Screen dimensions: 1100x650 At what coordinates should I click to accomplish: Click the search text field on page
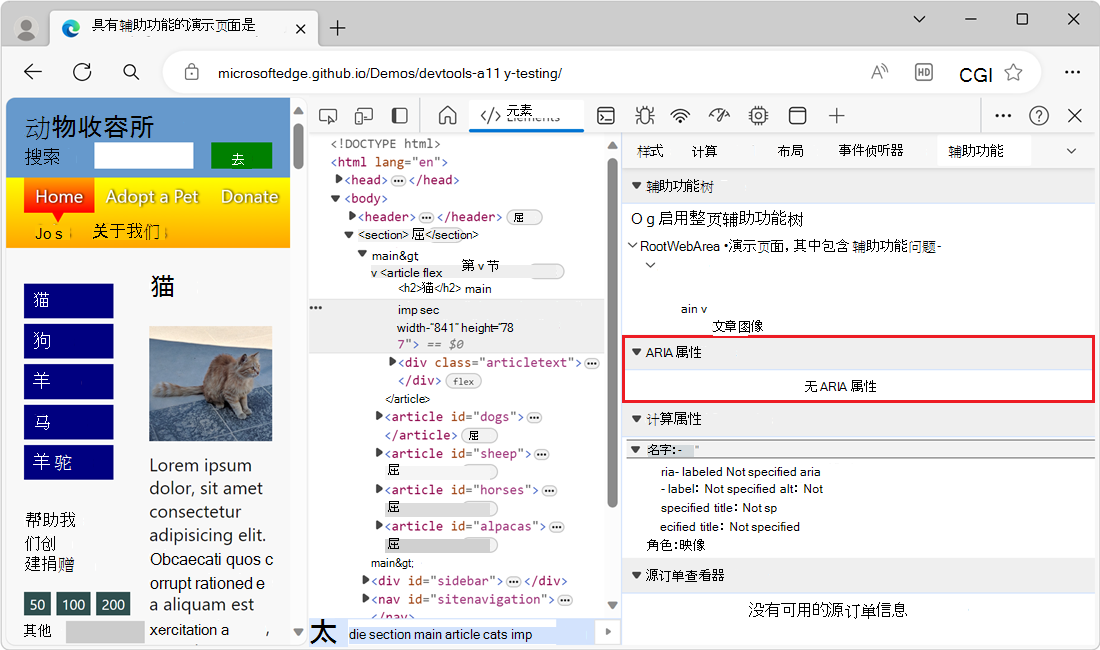tap(144, 156)
